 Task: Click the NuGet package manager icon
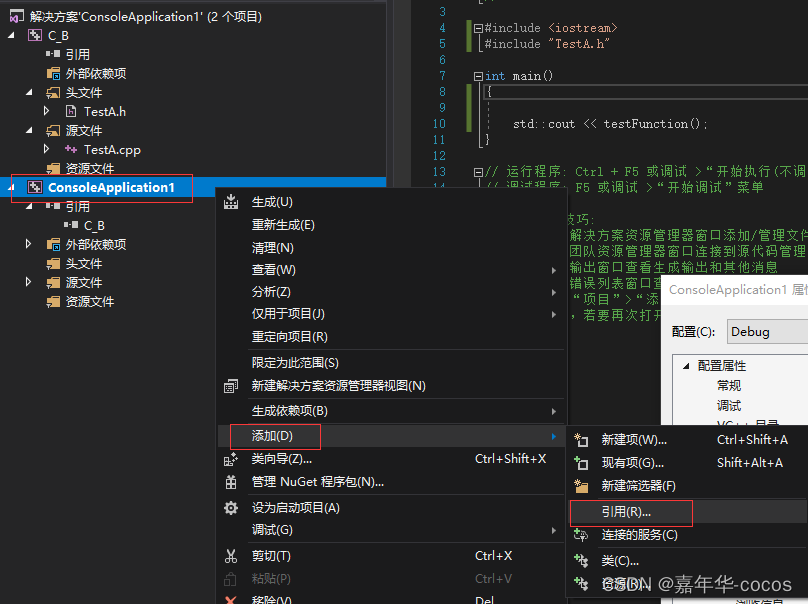[231, 482]
